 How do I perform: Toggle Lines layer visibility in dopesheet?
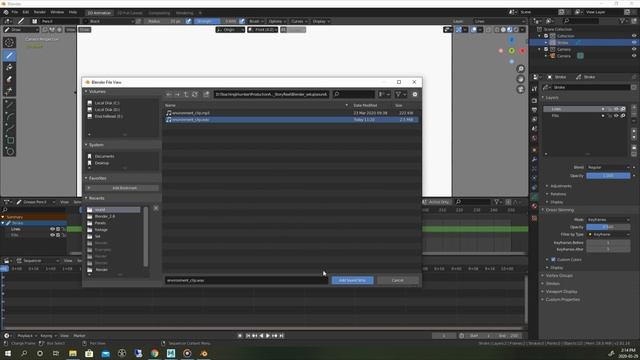point(52,229)
